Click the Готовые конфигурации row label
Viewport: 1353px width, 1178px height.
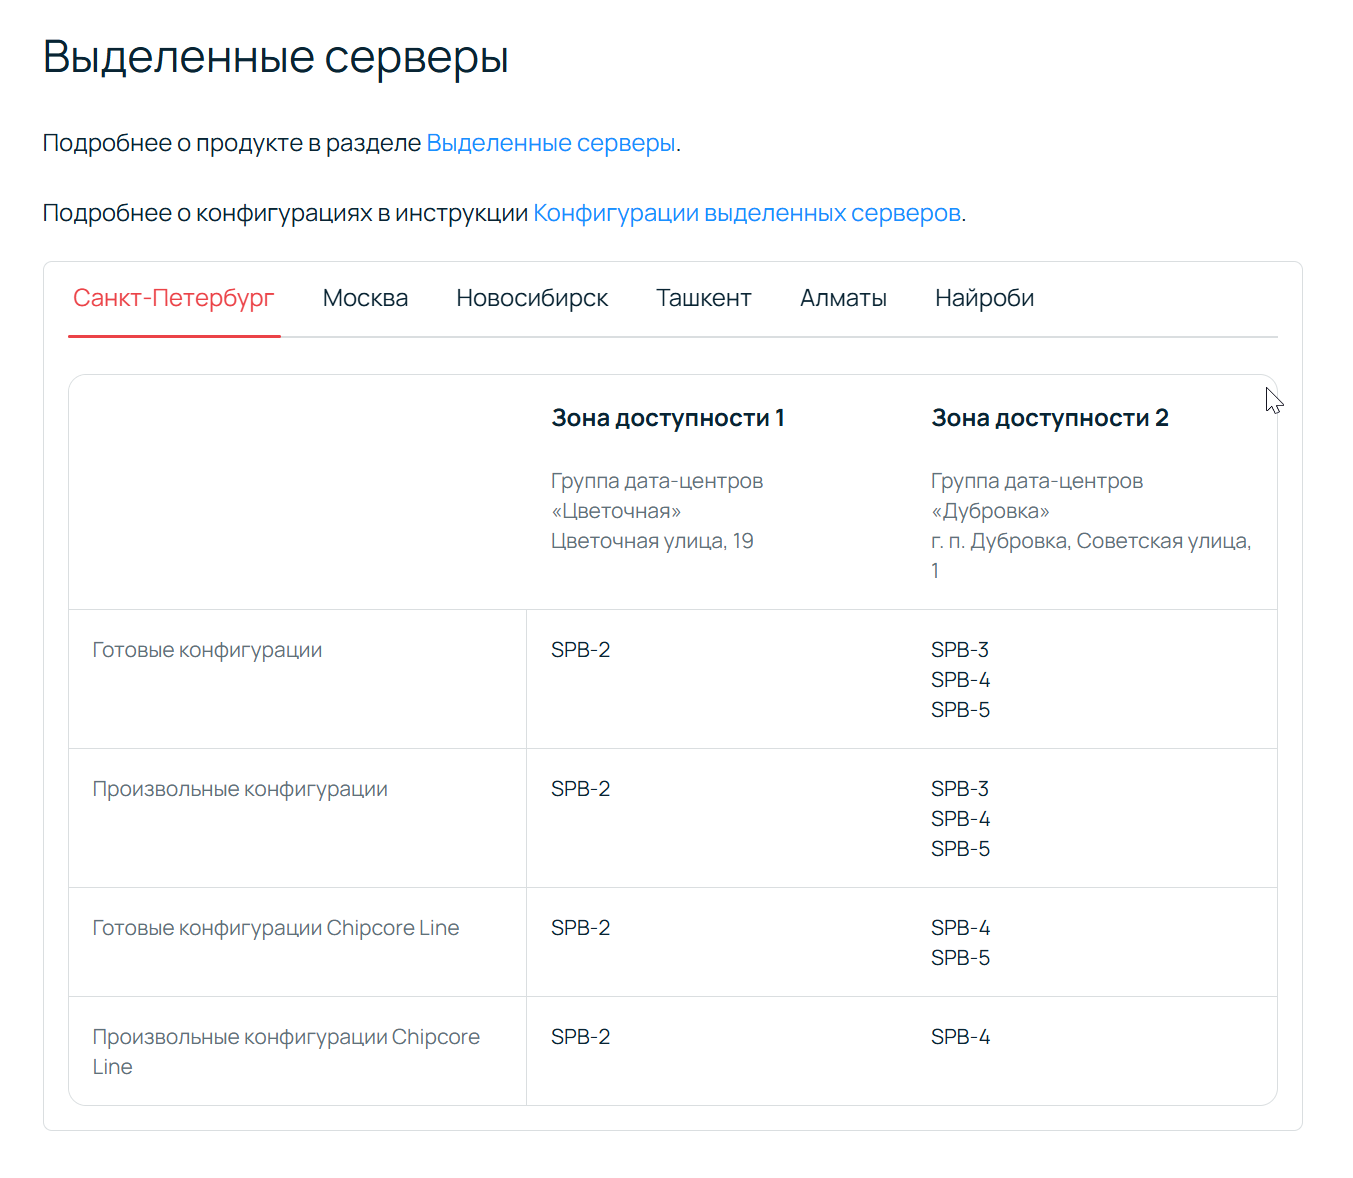click(x=207, y=649)
